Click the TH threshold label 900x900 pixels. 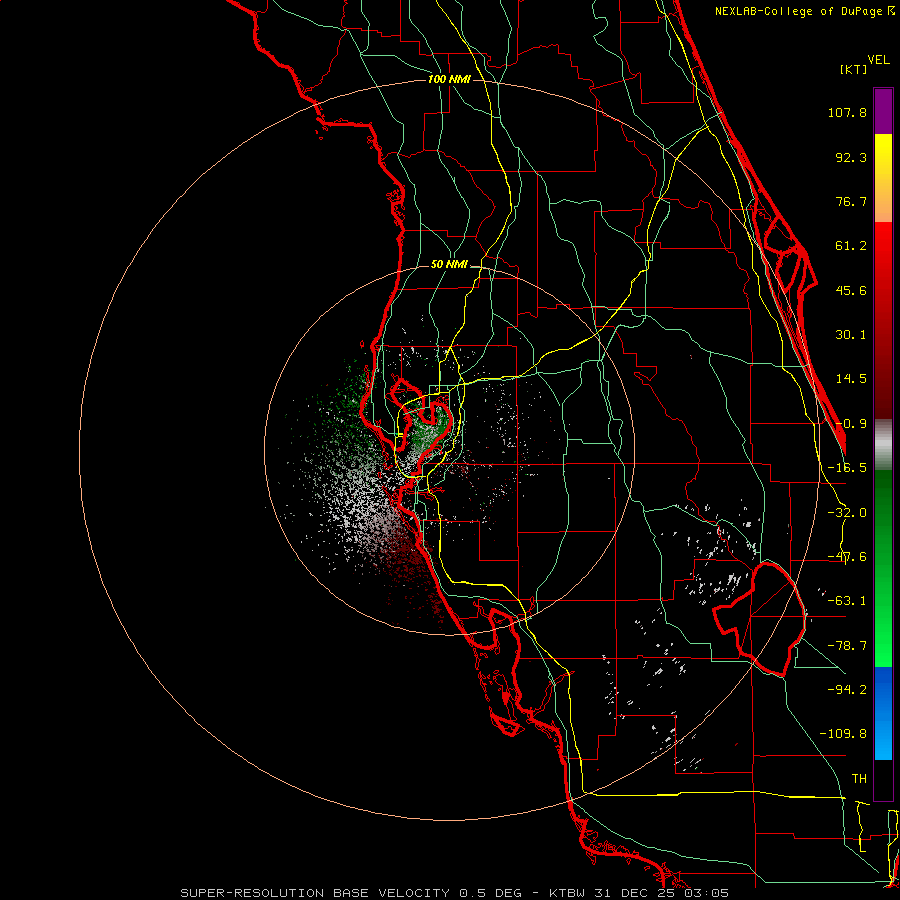[859, 779]
